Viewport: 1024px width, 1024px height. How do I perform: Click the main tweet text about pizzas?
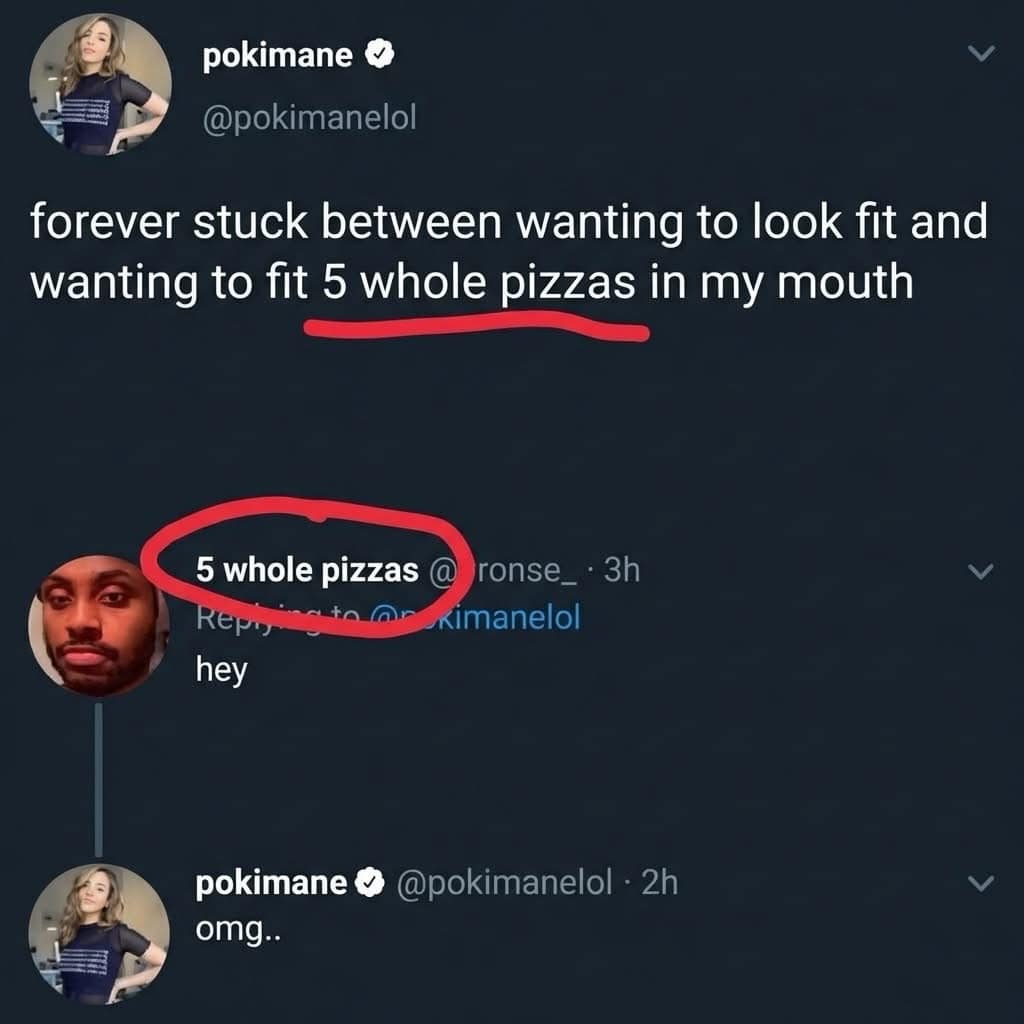[x=500, y=250]
